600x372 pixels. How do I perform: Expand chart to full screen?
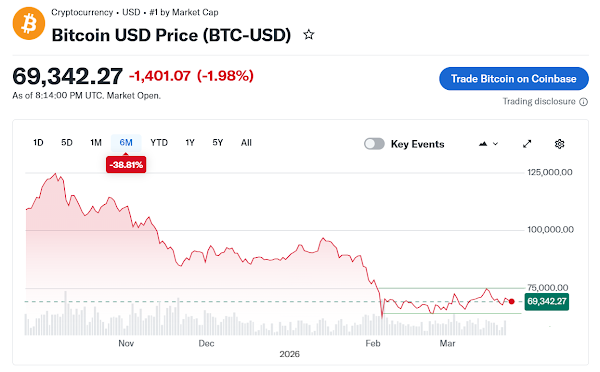click(527, 144)
